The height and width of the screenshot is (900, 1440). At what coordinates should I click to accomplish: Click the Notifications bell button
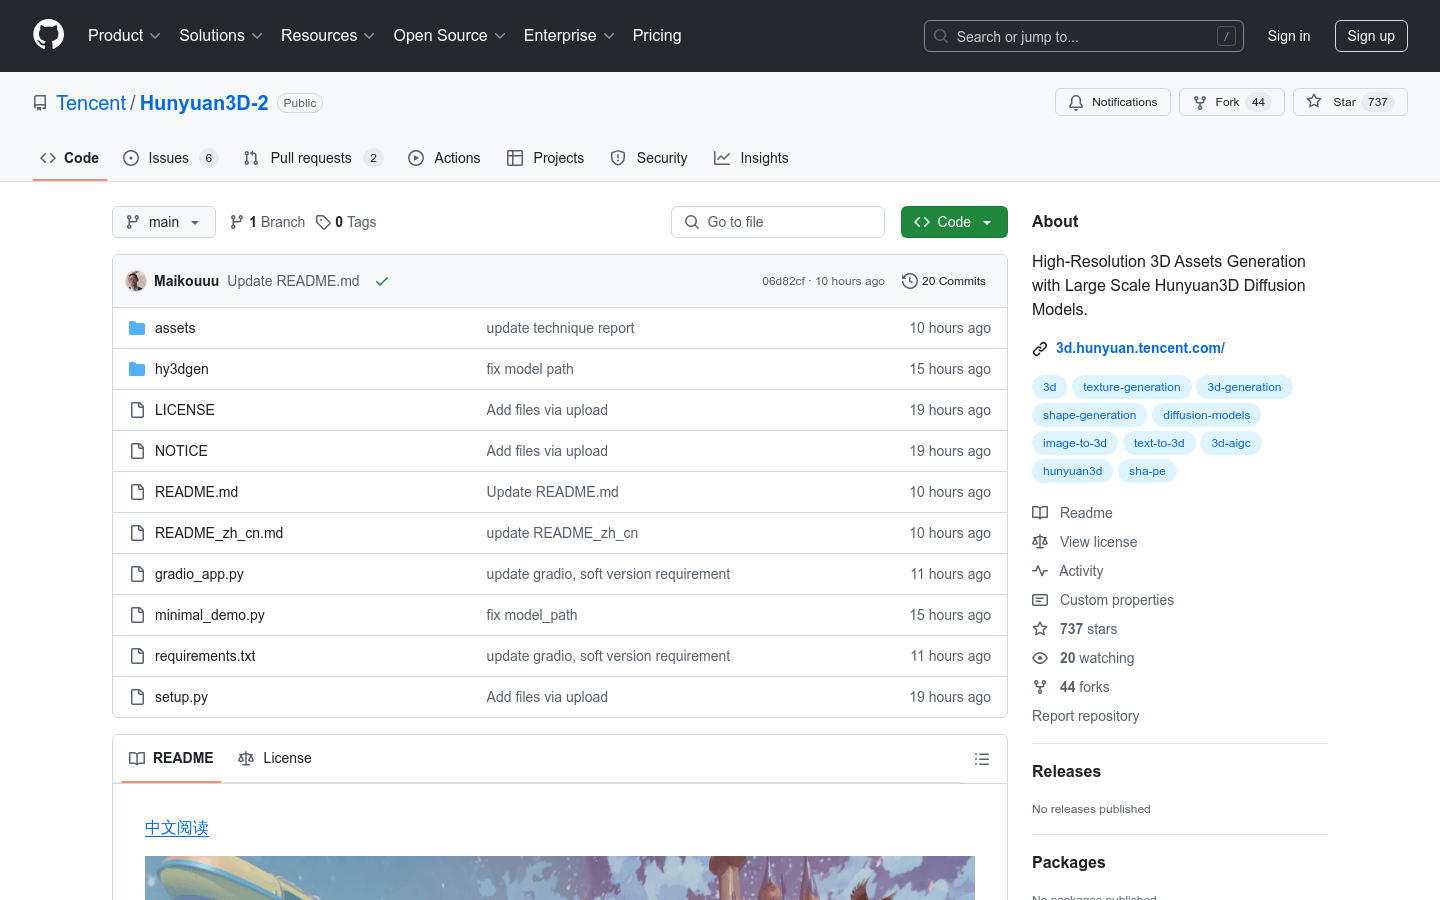[x=1112, y=102]
